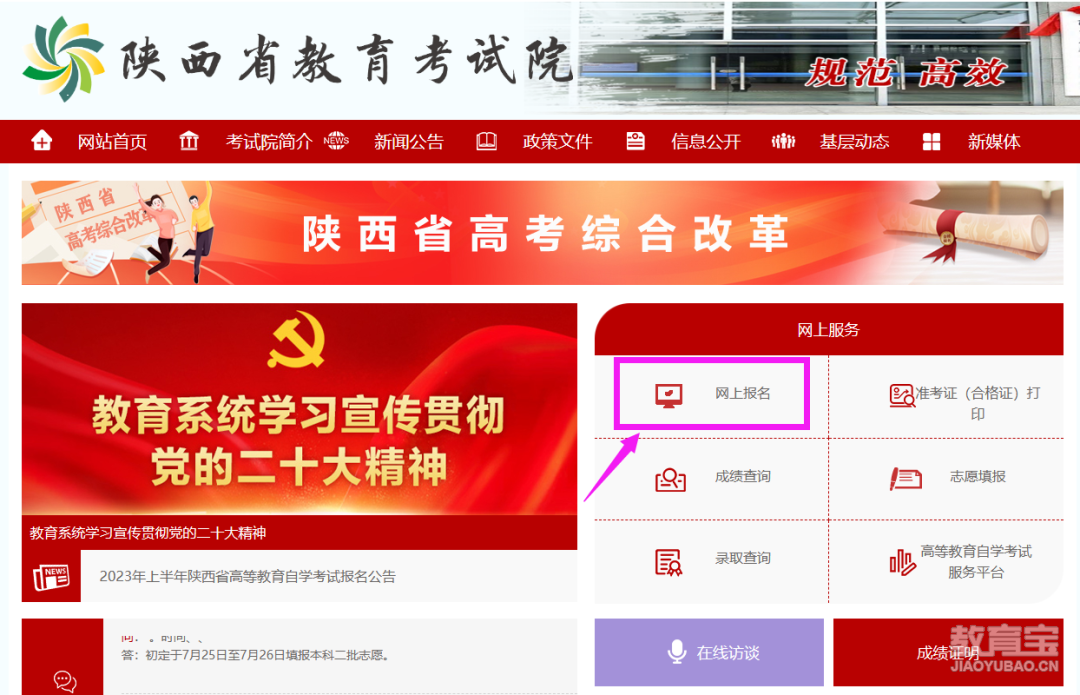The image size is (1080, 695).
Task: Open the 新闻公告 menu item
Action: (408, 141)
